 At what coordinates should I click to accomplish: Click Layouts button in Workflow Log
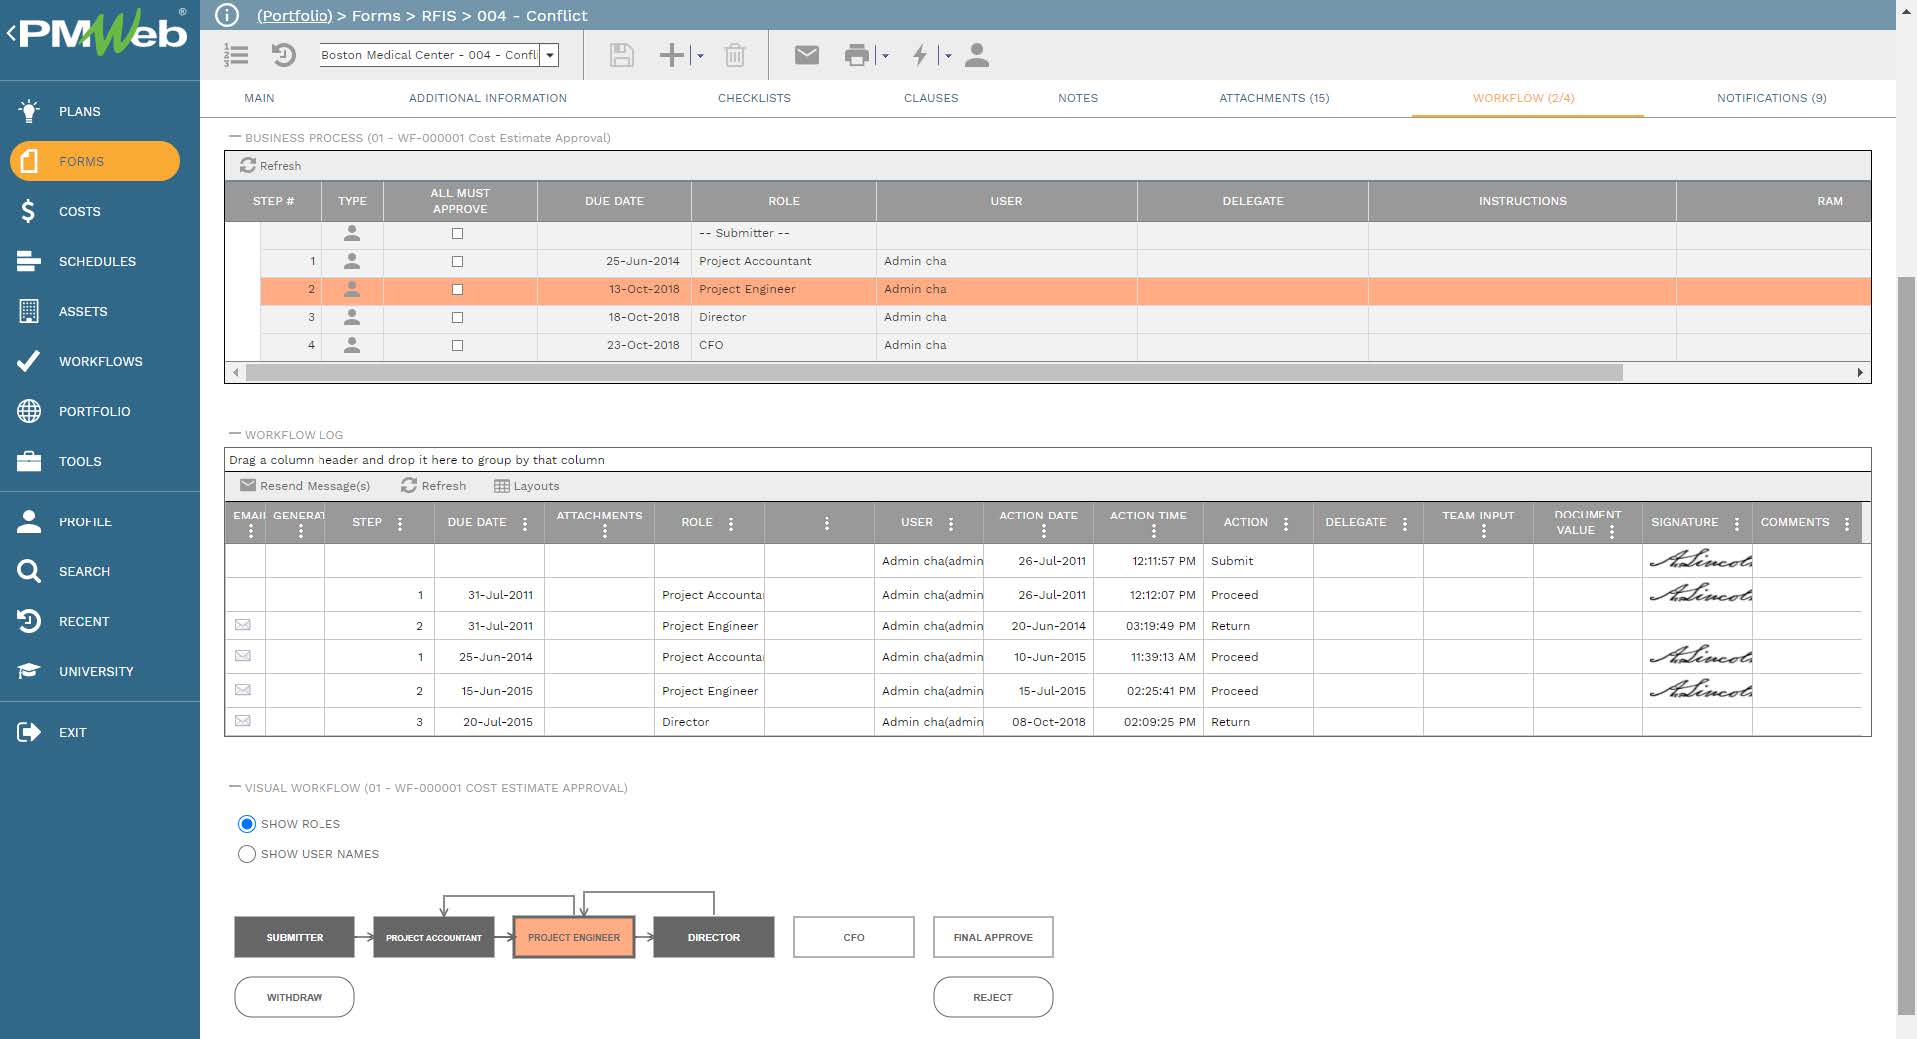[x=527, y=486]
